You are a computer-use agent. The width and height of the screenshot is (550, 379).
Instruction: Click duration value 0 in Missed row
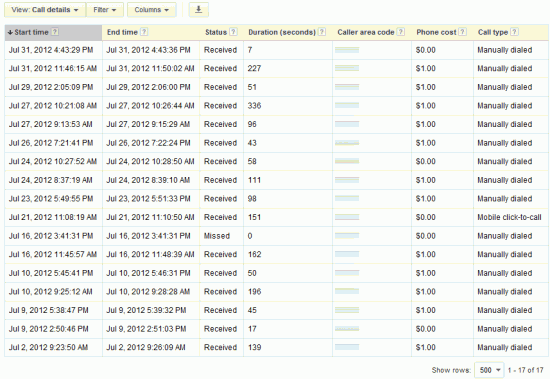pyautogui.click(x=250, y=236)
